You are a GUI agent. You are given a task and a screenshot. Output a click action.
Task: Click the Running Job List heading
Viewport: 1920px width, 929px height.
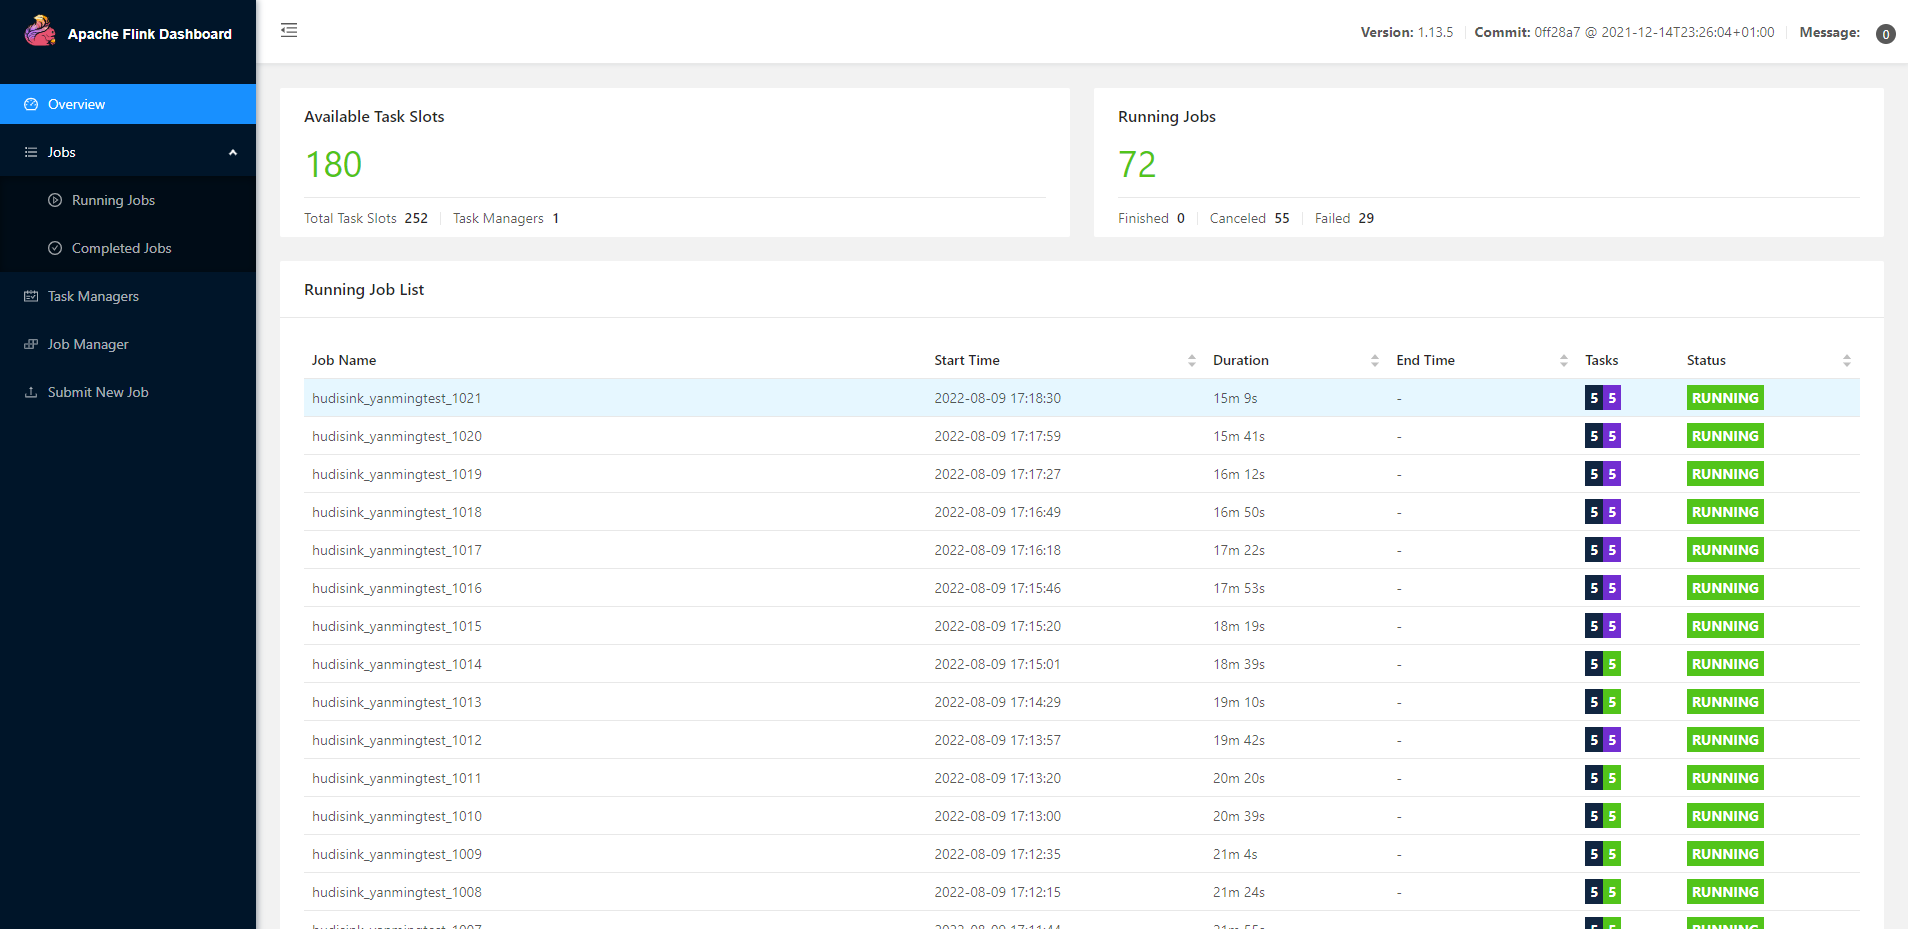364,289
